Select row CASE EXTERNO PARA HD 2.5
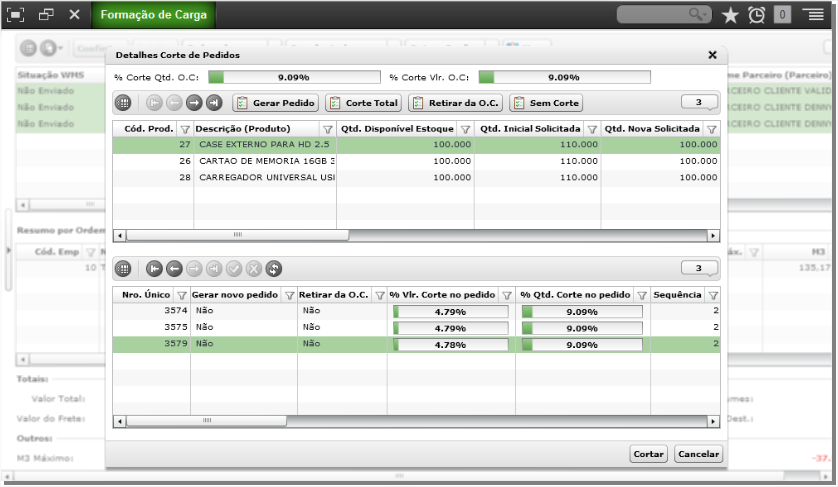The width and height of the screenshot is (838, 487). pyautogui.click(x=416, y=145)
